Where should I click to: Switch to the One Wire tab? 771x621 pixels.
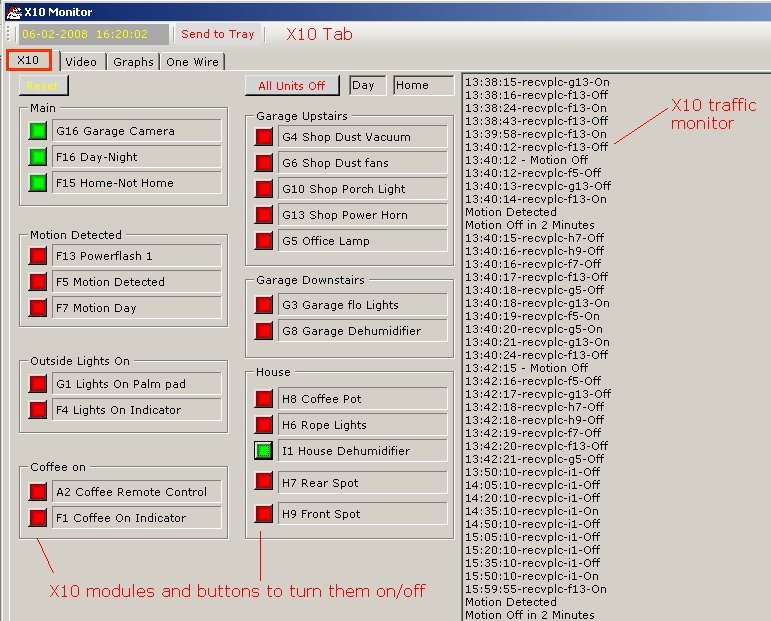[192, 62]
